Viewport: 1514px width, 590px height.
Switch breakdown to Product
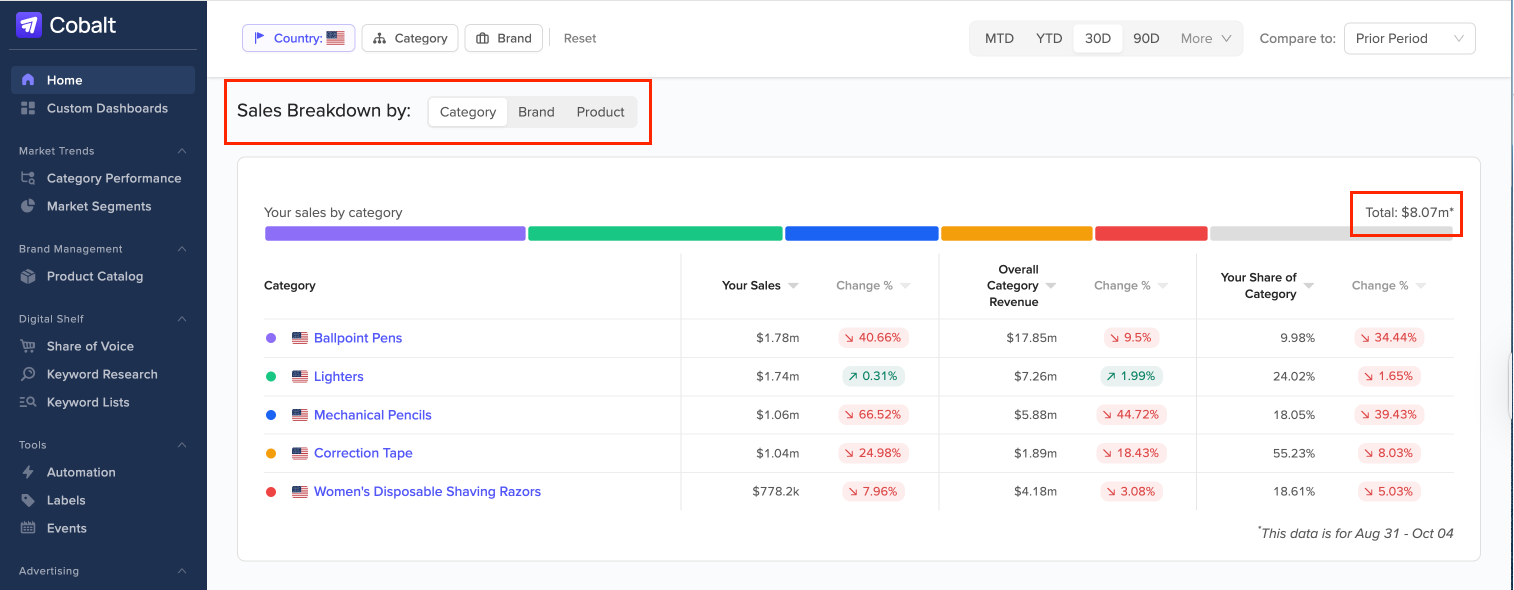[x=601, y=112]
